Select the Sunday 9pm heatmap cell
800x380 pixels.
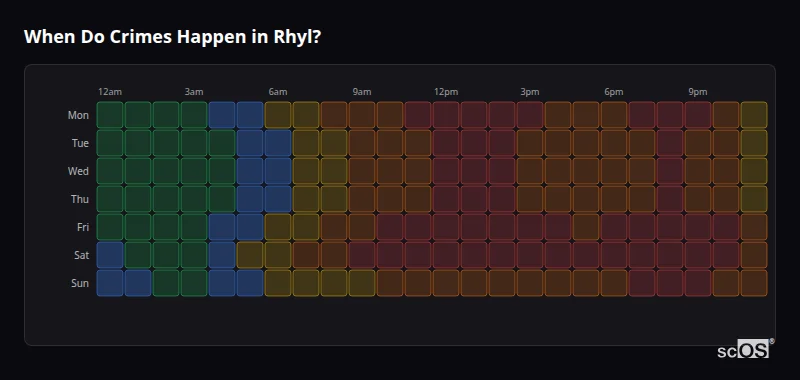(698, 283)
